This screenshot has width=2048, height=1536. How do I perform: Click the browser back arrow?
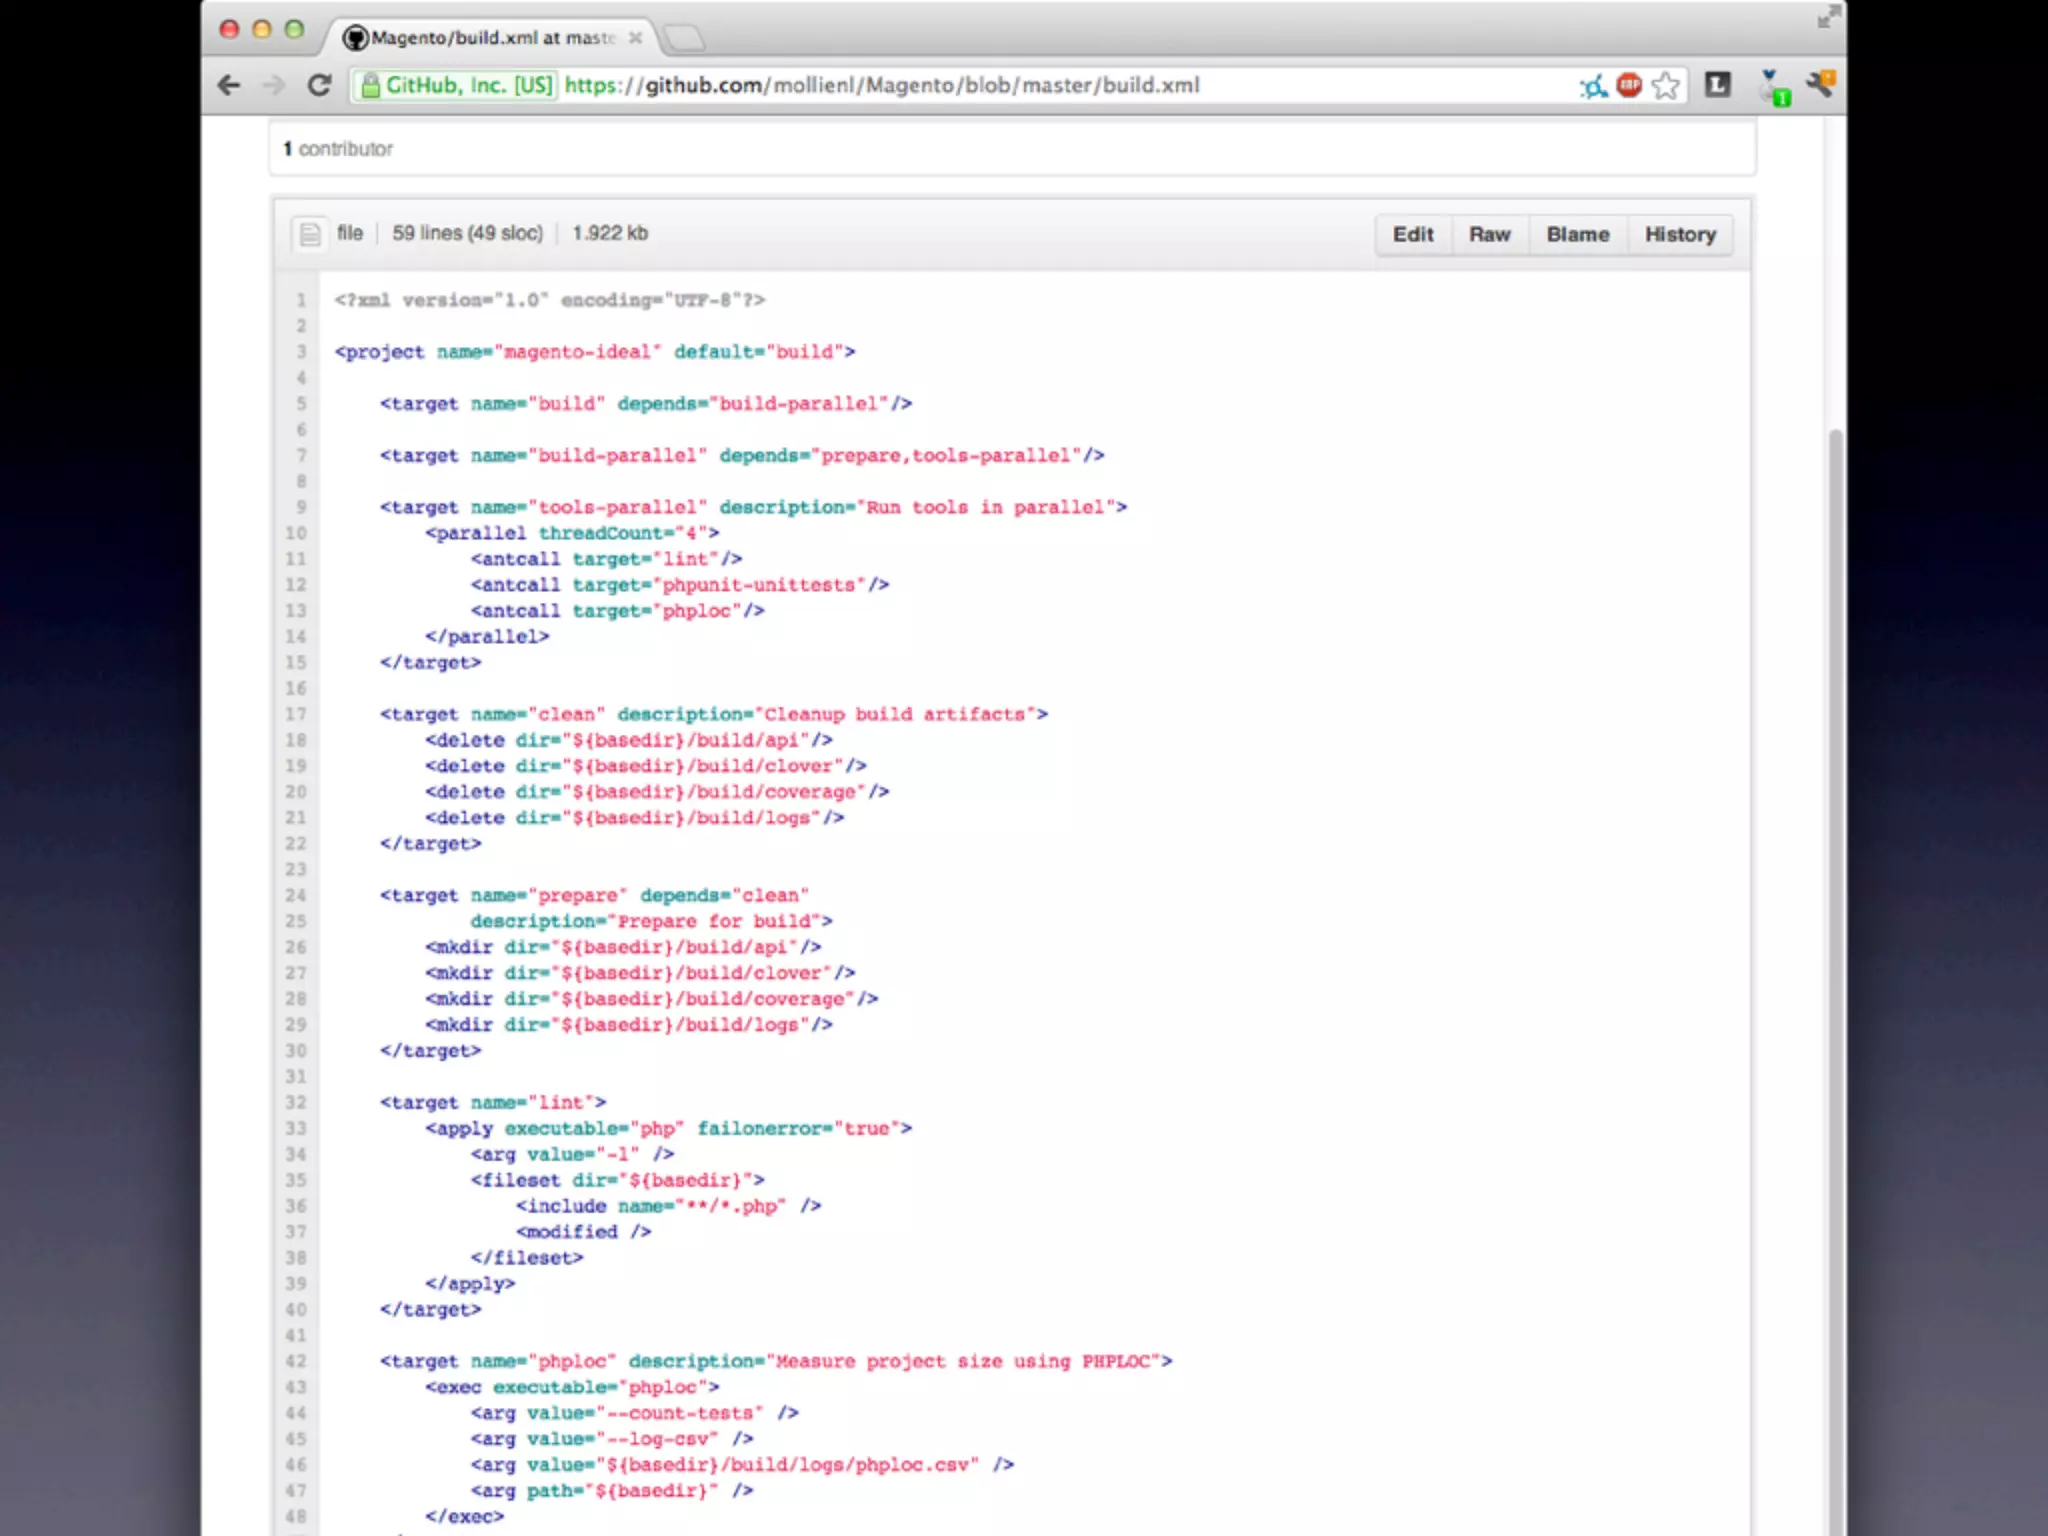click(229, 86)
